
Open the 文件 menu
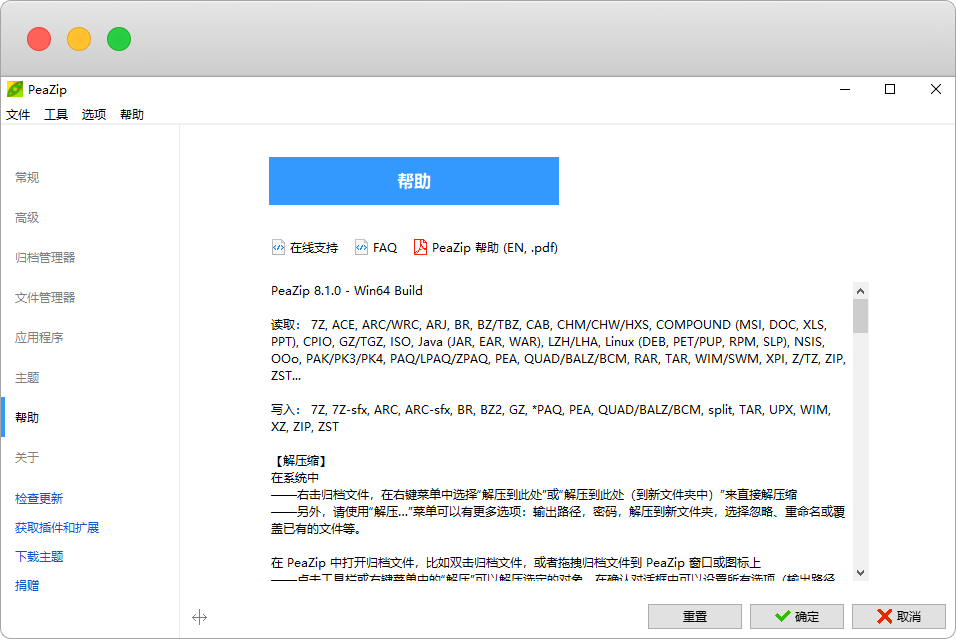(x=18, y=115)
